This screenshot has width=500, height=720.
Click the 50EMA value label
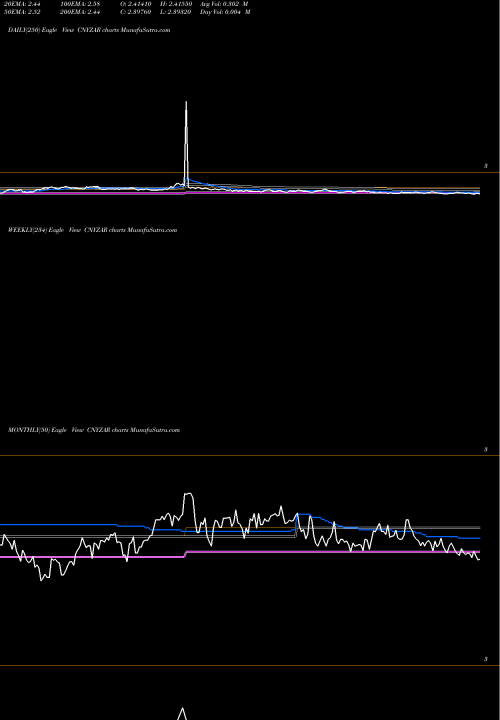coord(24,12)
